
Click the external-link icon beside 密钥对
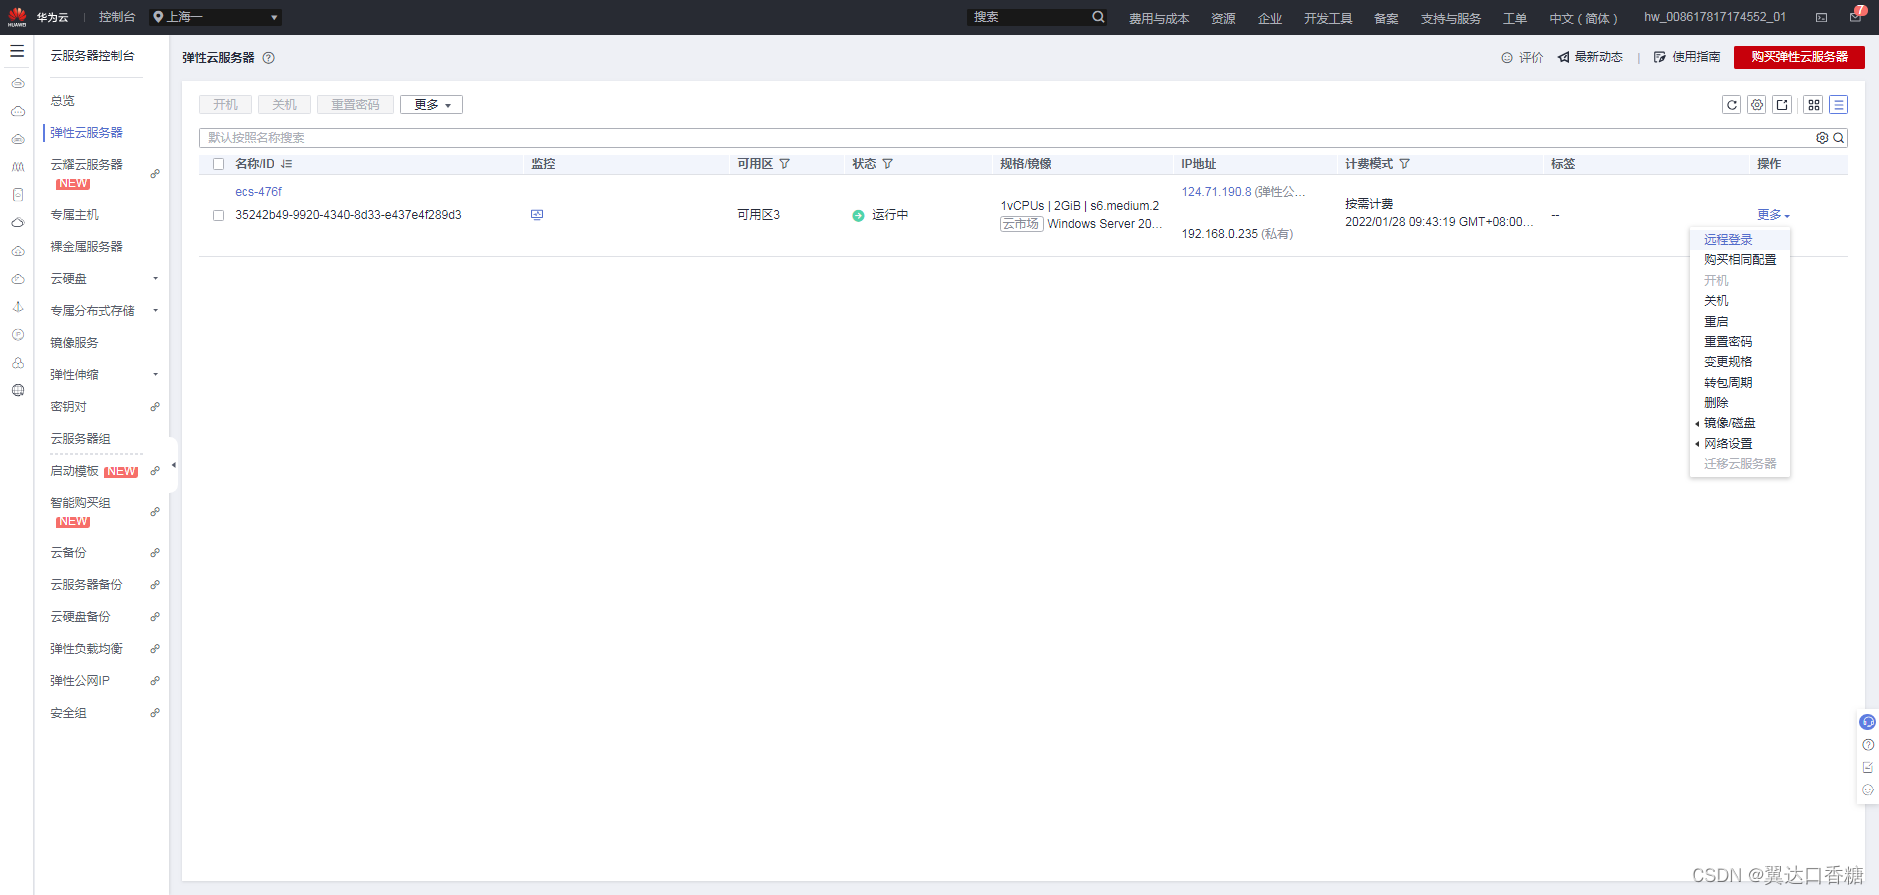tap(155, 407)
